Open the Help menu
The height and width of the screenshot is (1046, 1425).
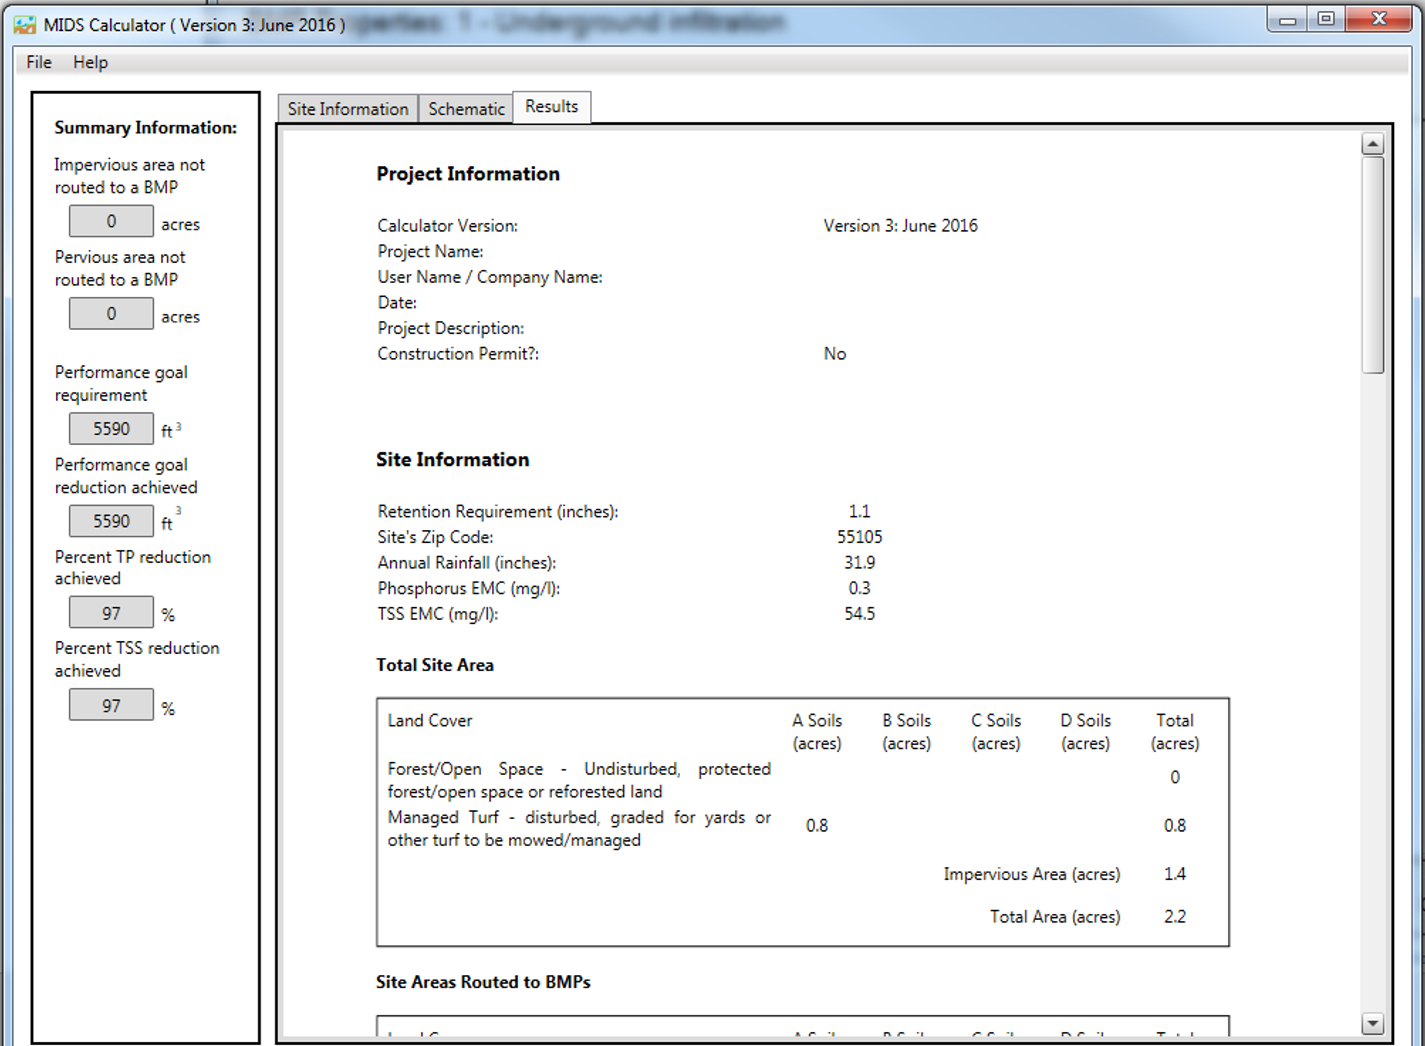coord(90,61)
